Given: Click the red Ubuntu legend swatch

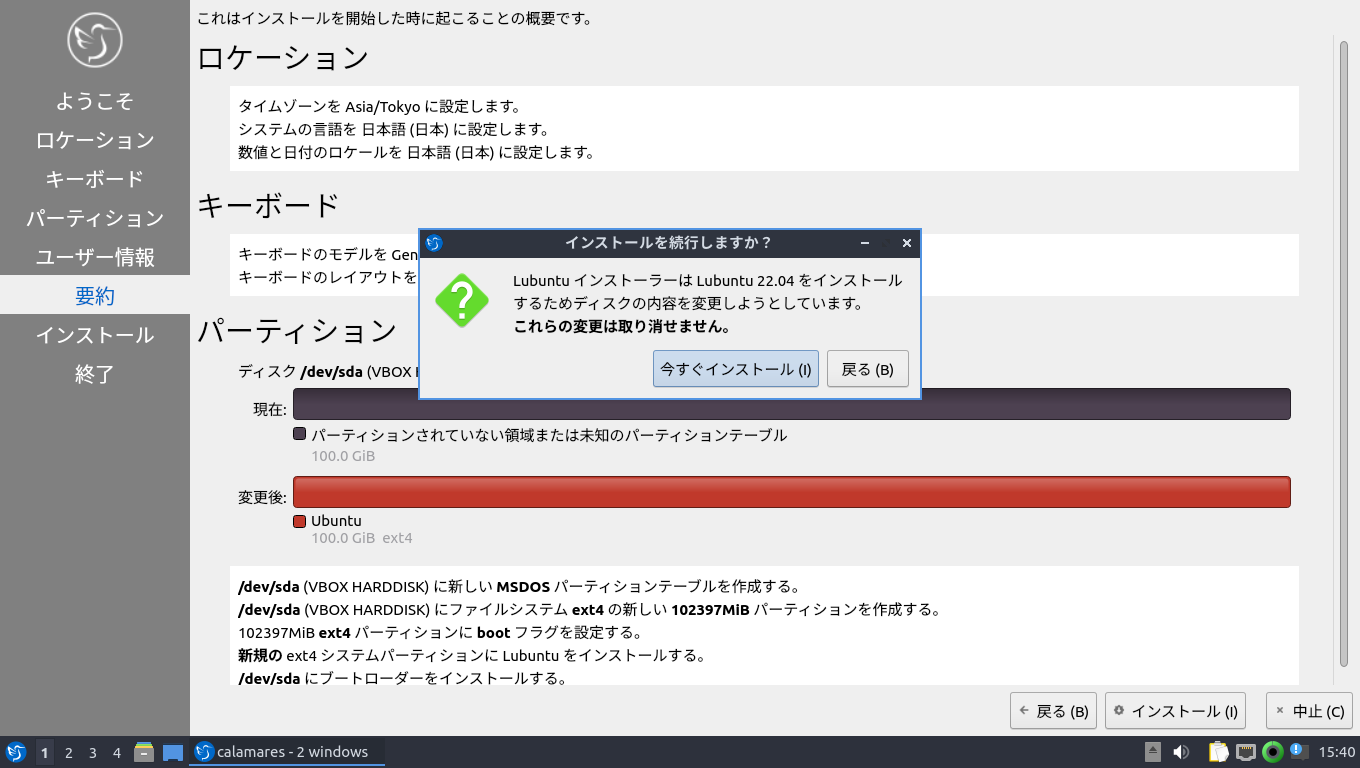Looking at the screenshot, I should 299,521.
